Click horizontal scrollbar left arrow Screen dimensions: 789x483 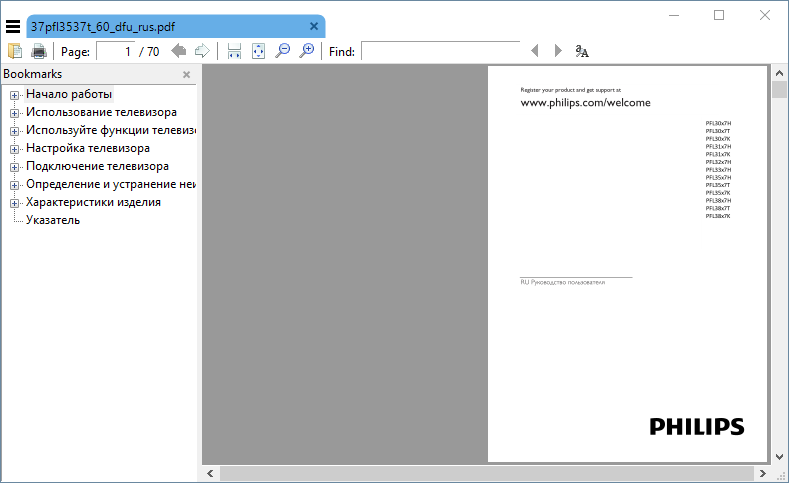(x=210, y=473)
